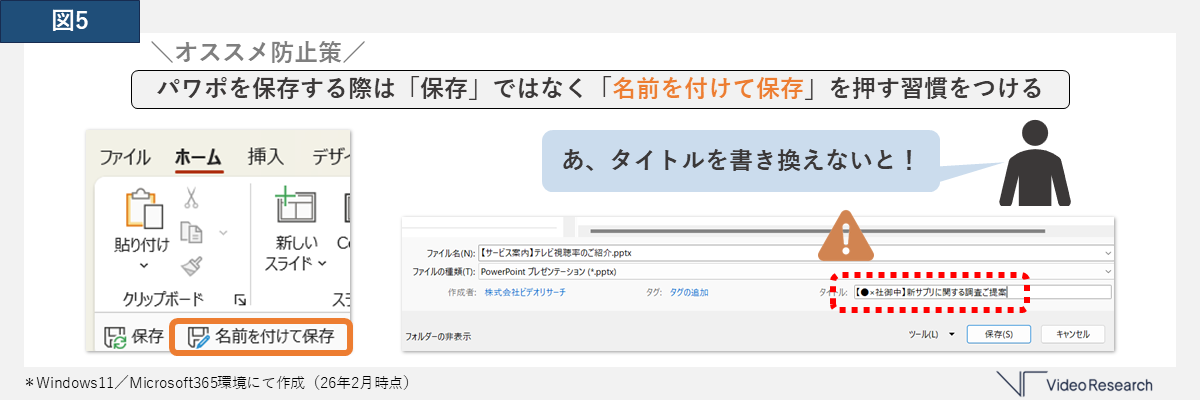Select the ホーム ribbon tab
The width and height of the screenshot is (1200, 400).
198,157
